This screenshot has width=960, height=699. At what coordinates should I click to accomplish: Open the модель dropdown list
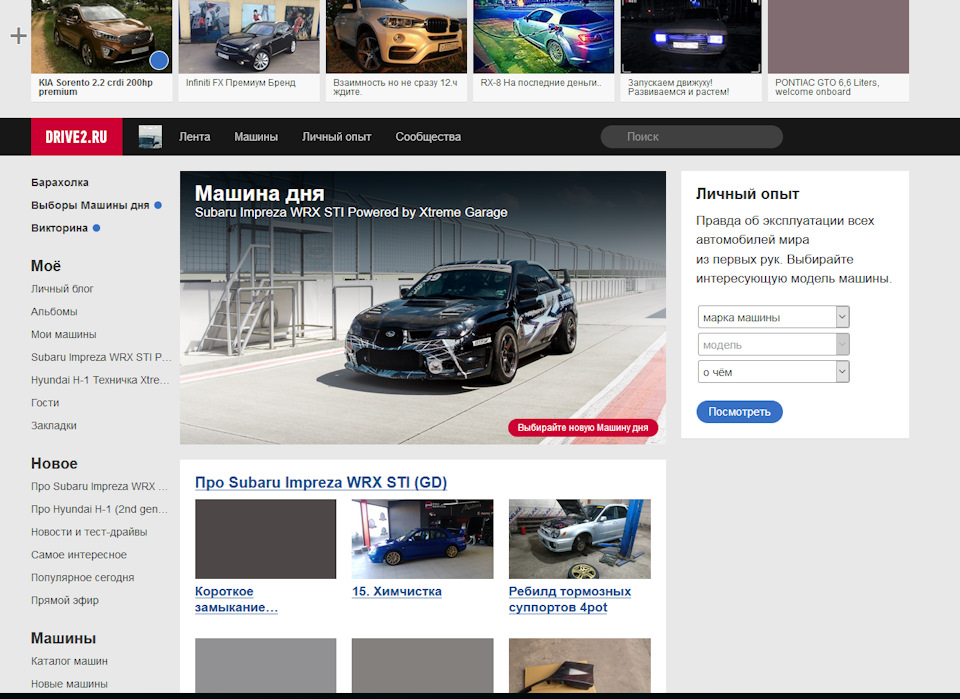tap(773, 344)
